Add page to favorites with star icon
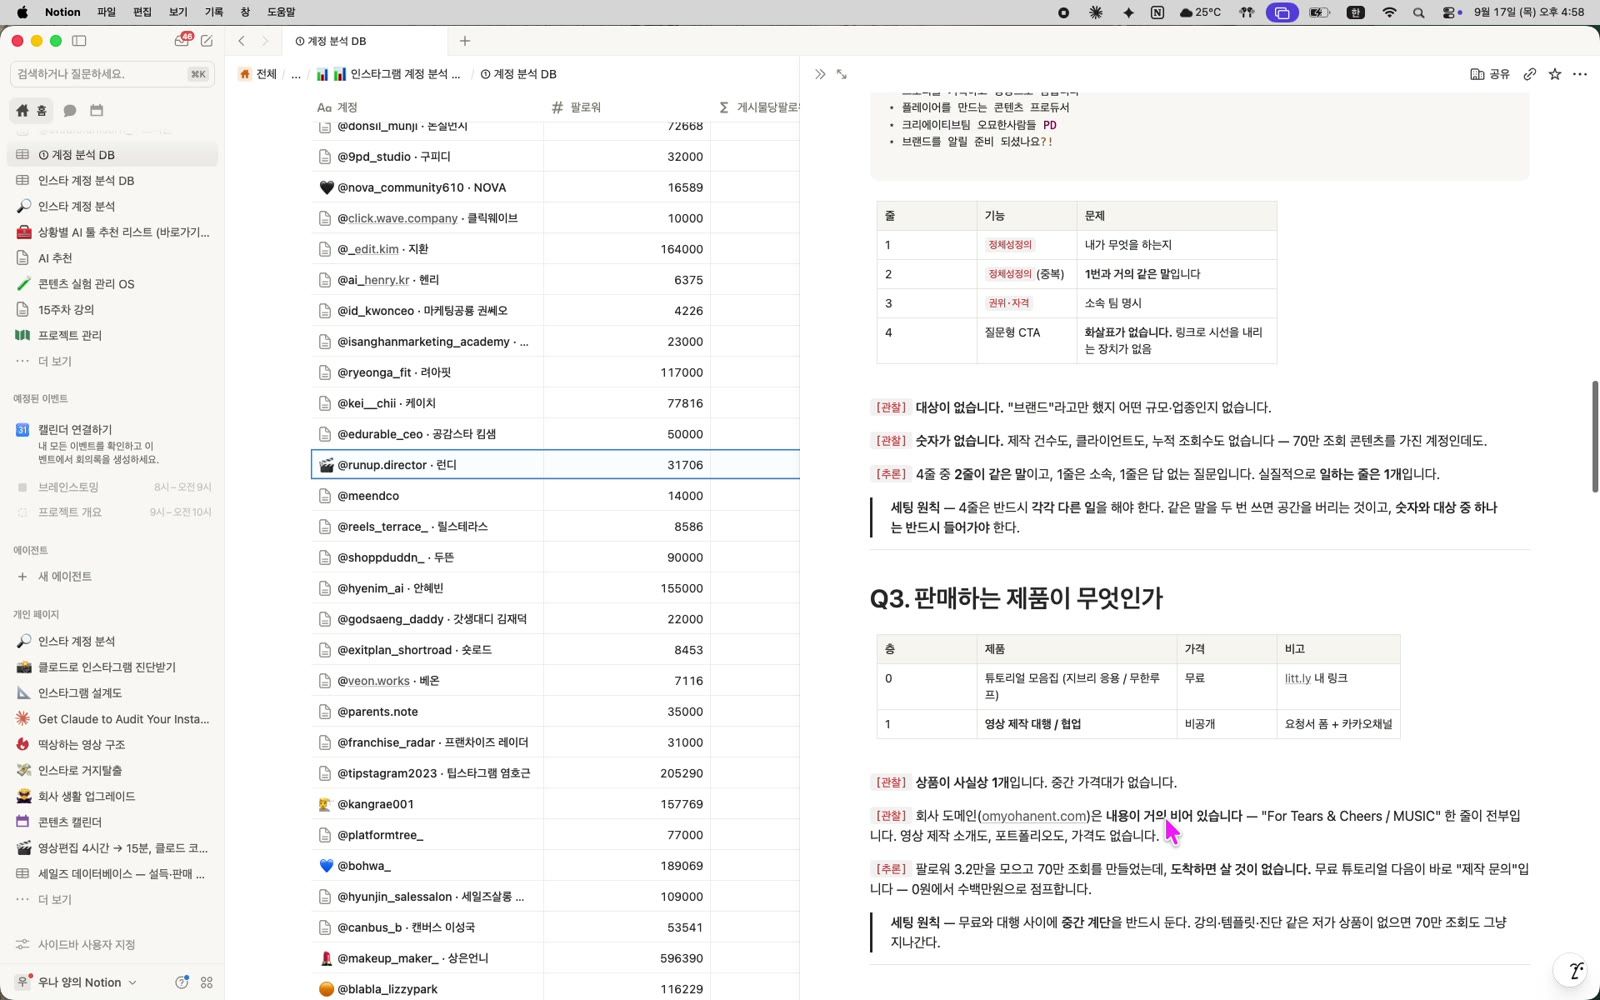Screen dimensions: 1600x1000 pyautogui.click(x=1555, y=74)
